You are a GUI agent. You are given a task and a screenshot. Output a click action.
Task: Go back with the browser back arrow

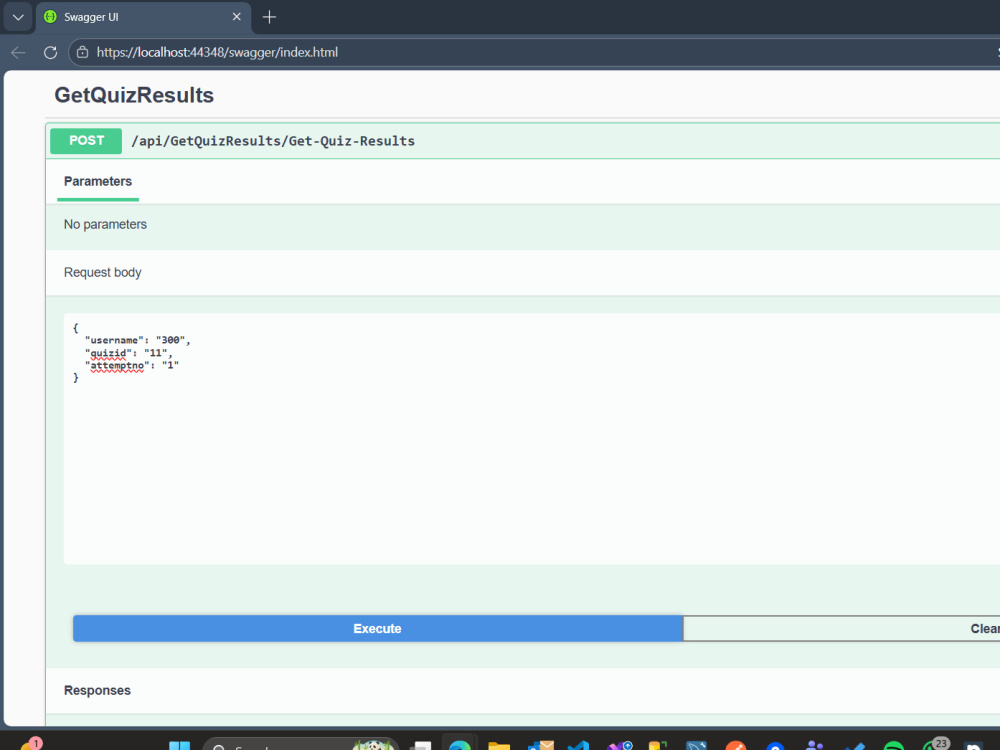coord(18,52)
